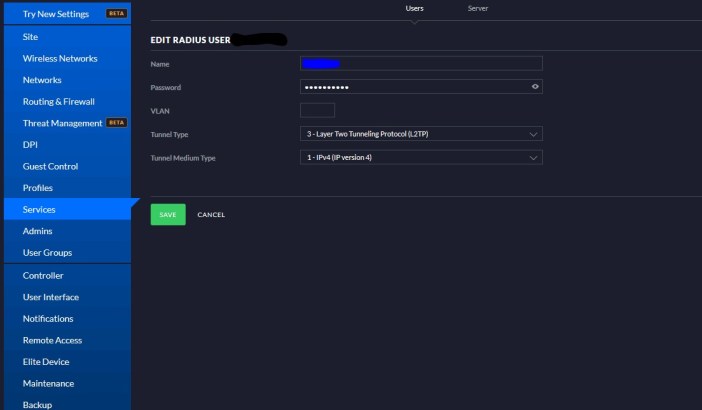Viewport: 702px width, 410px height.
Task: Click the VLAN input field
Action: 317,110
